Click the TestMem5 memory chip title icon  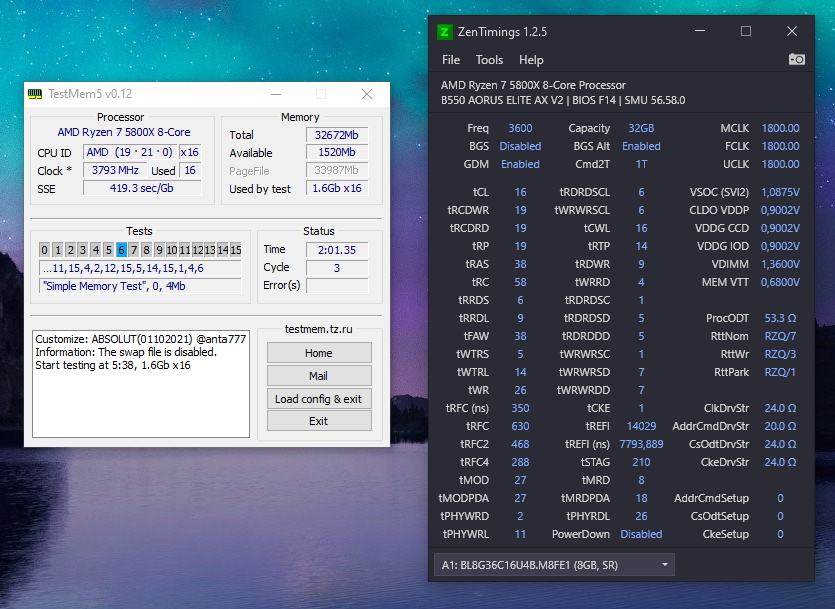tap(35, 94)
